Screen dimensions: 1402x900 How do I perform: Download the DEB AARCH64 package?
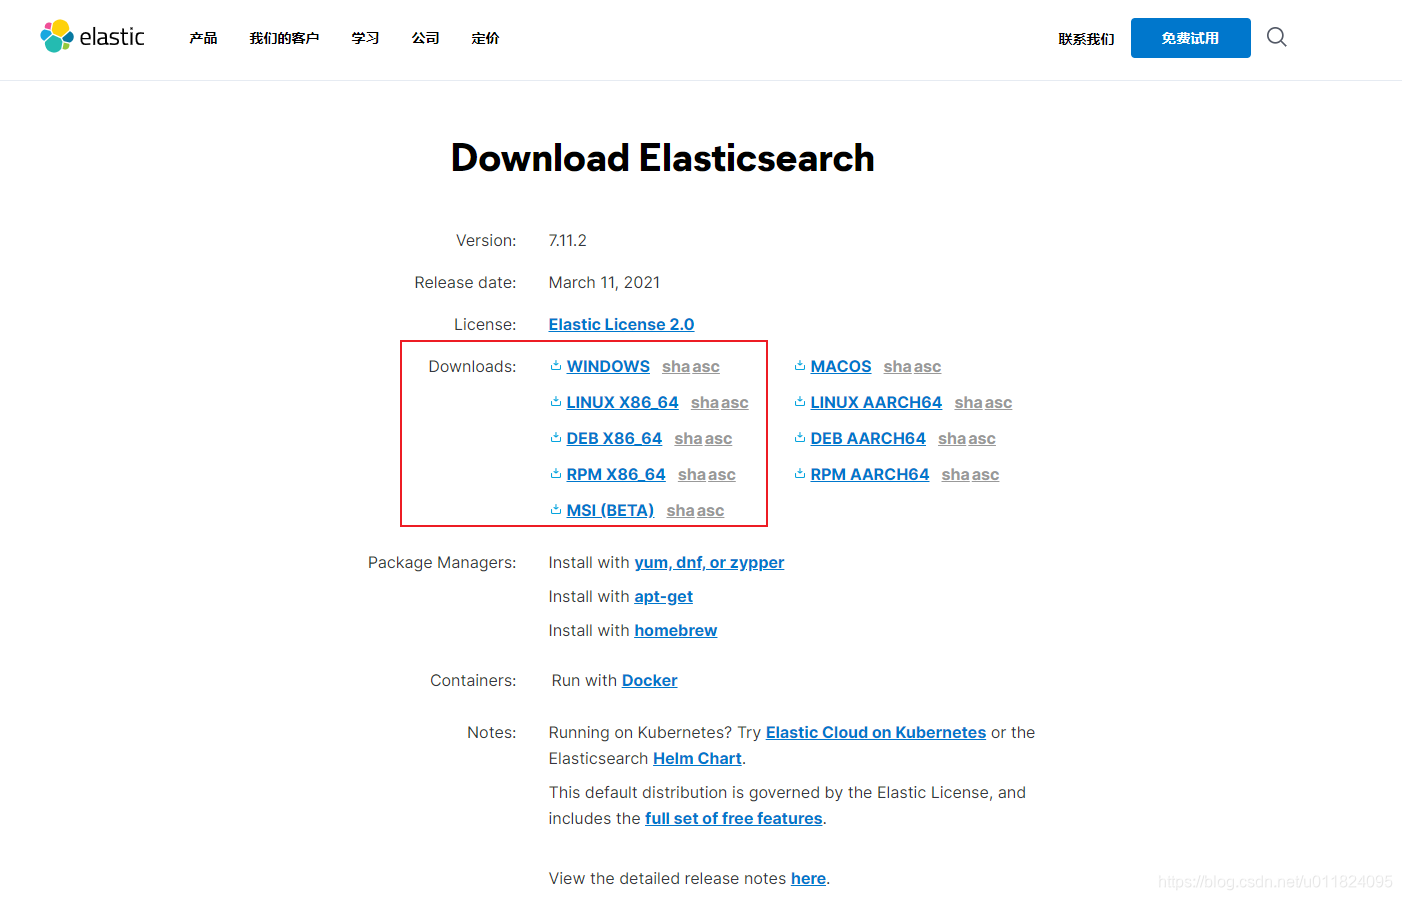(868, 438)
